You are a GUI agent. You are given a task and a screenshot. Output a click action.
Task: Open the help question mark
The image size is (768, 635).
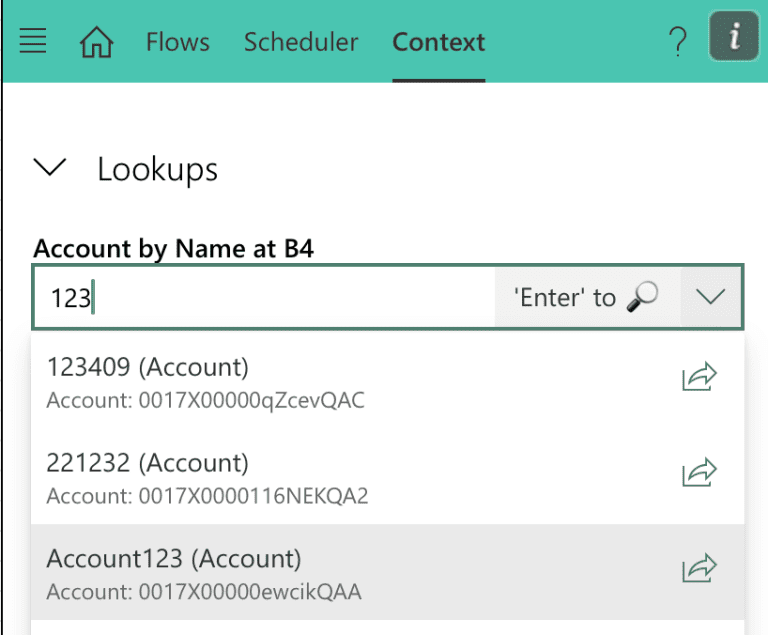point(678,42)
